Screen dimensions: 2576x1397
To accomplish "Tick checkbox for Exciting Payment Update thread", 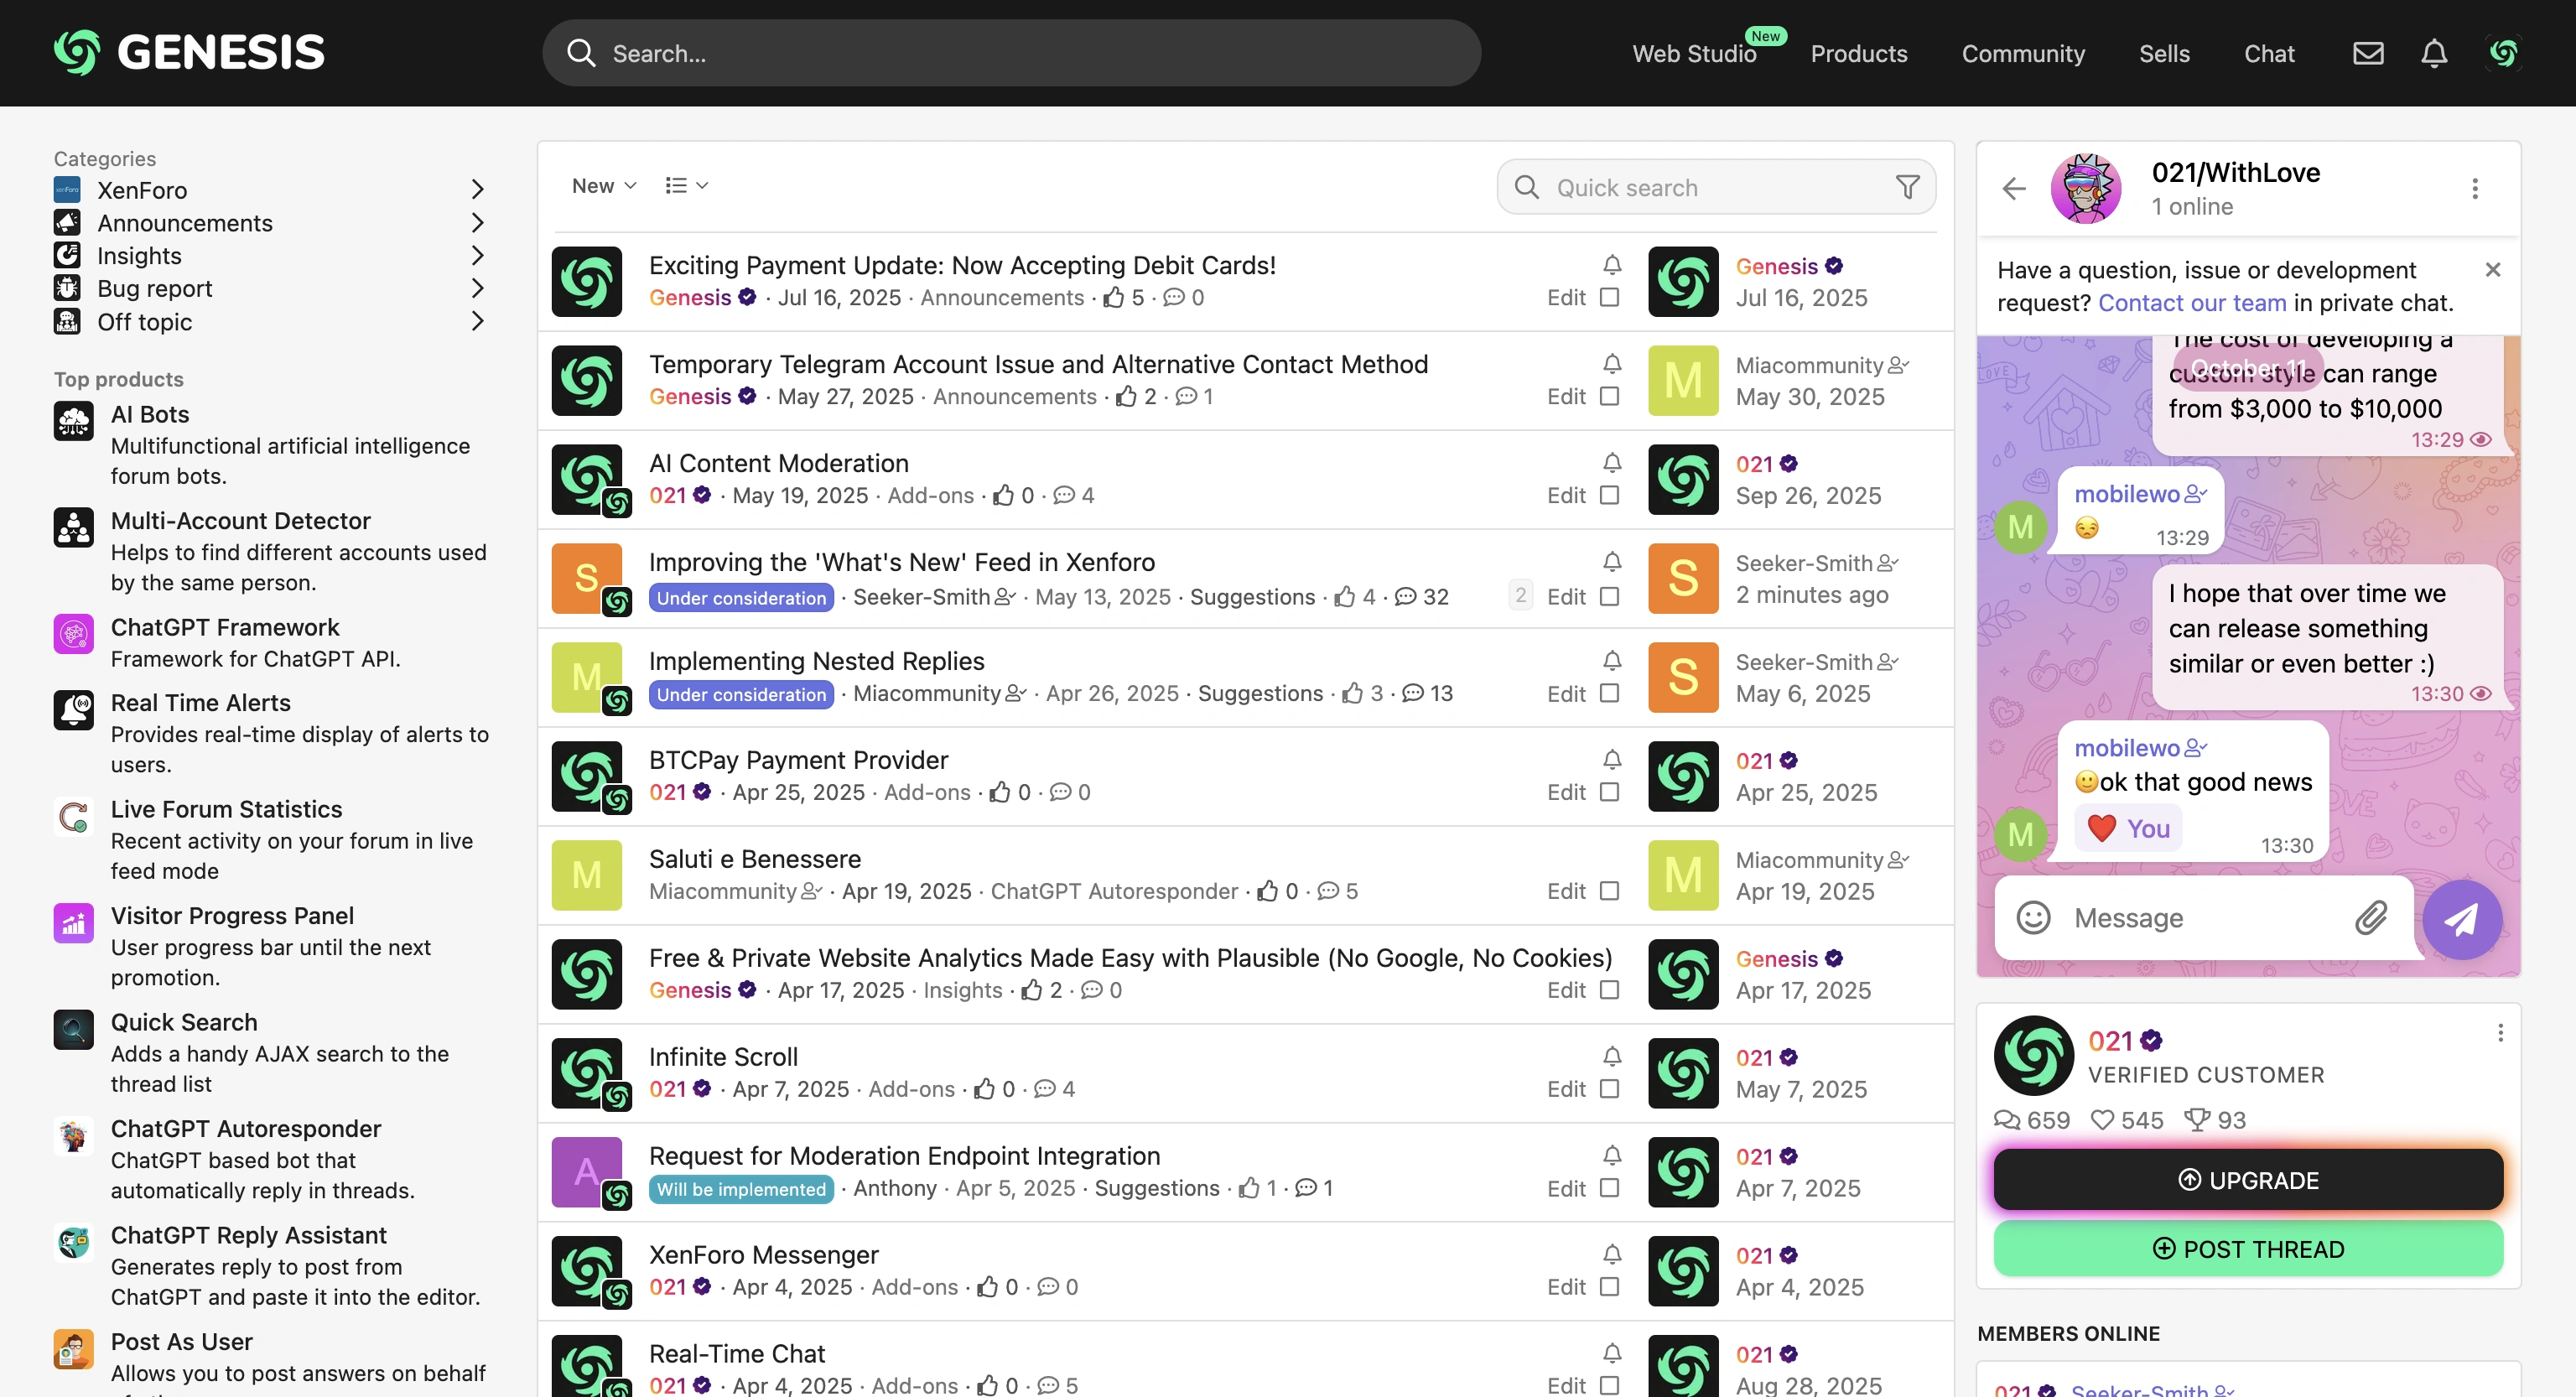I will (1609, 297).
